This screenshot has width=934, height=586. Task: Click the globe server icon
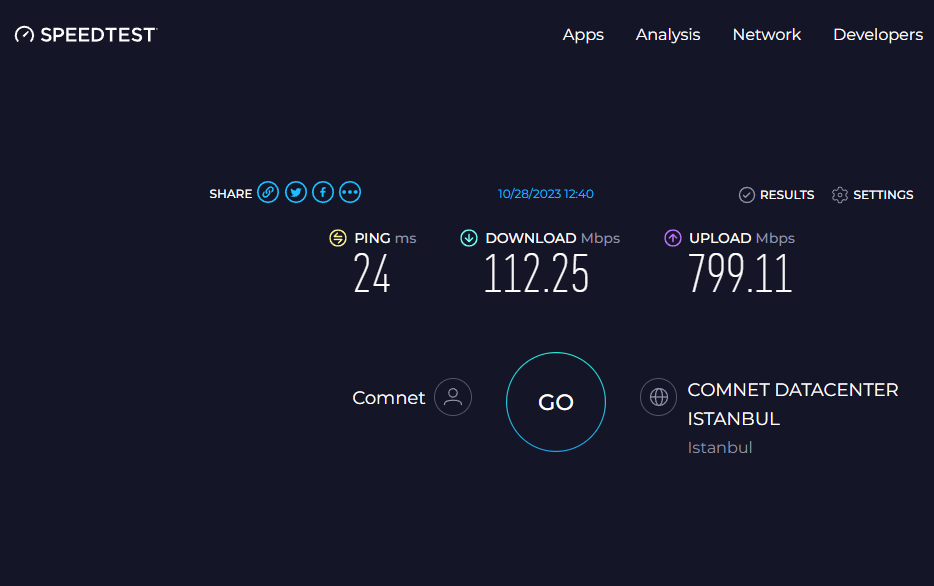658,397
